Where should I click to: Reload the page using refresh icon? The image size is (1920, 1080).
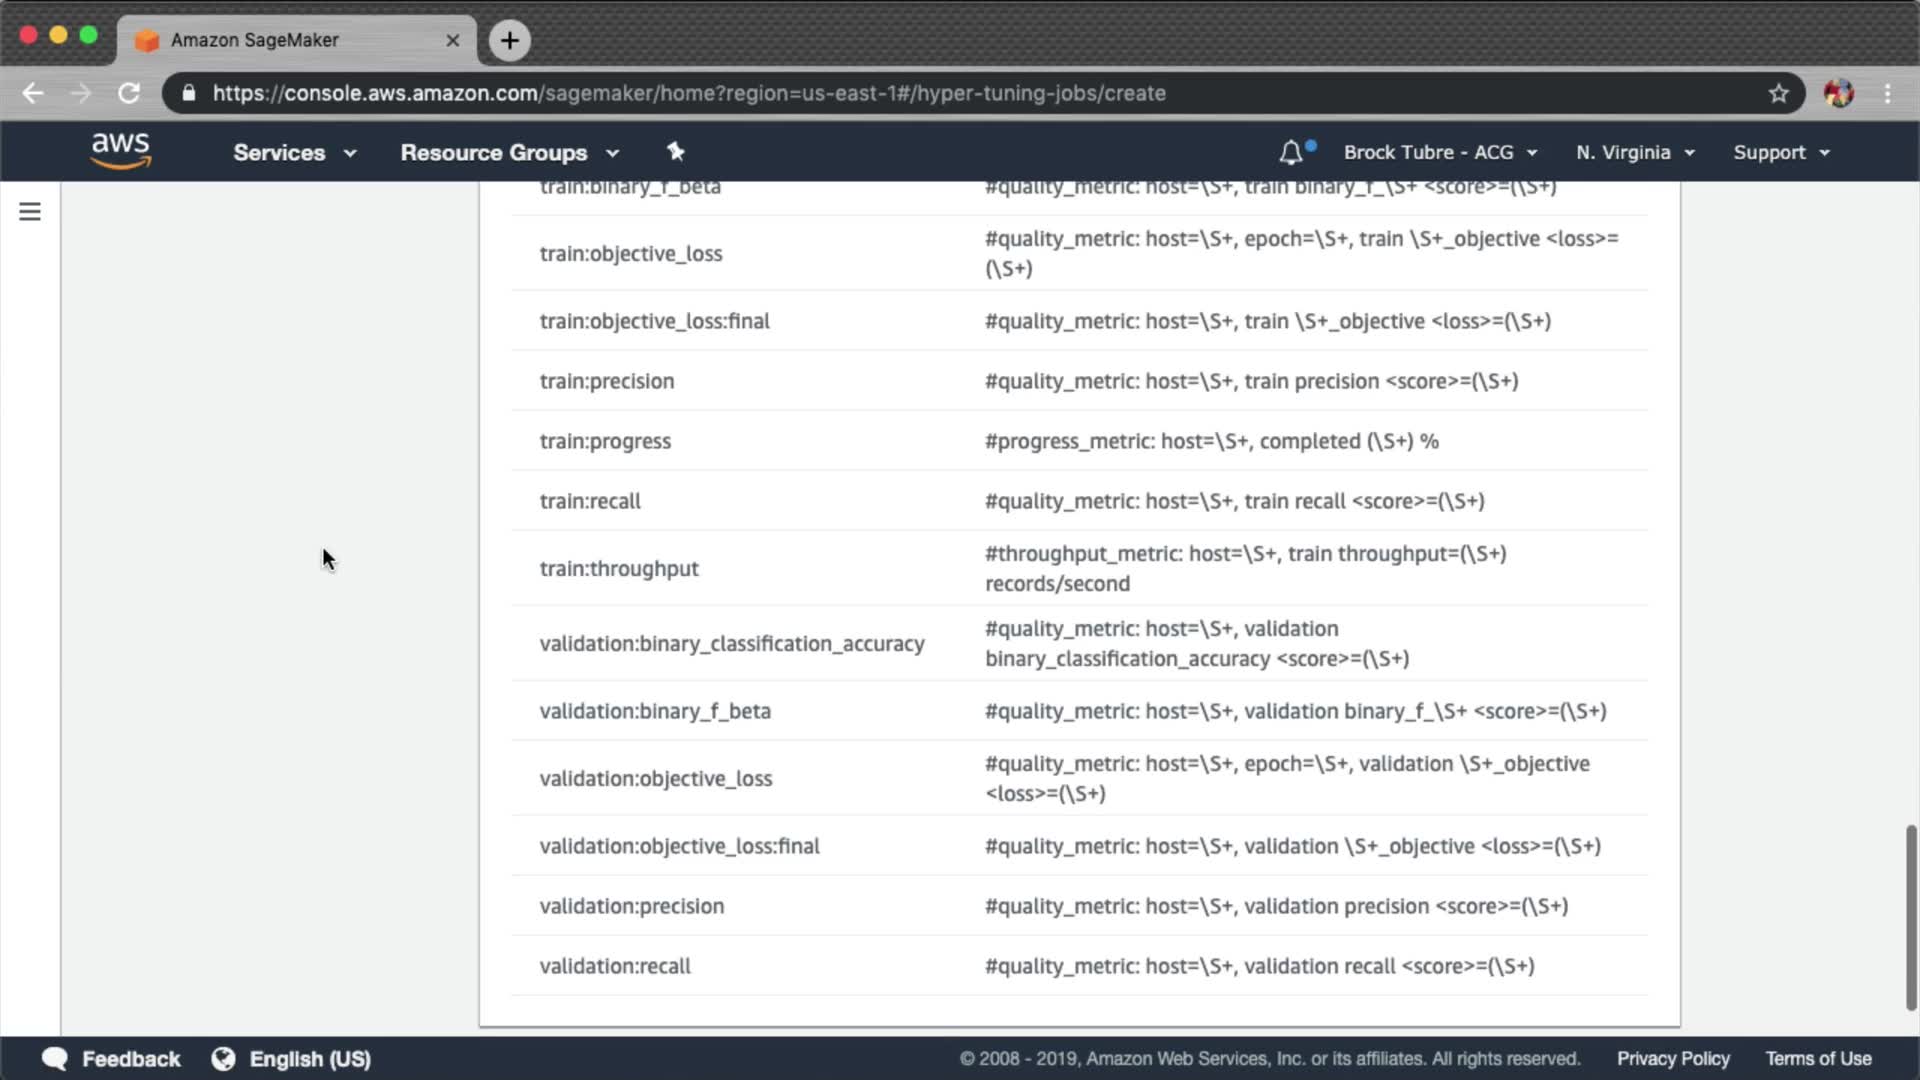tap(129, 93)
